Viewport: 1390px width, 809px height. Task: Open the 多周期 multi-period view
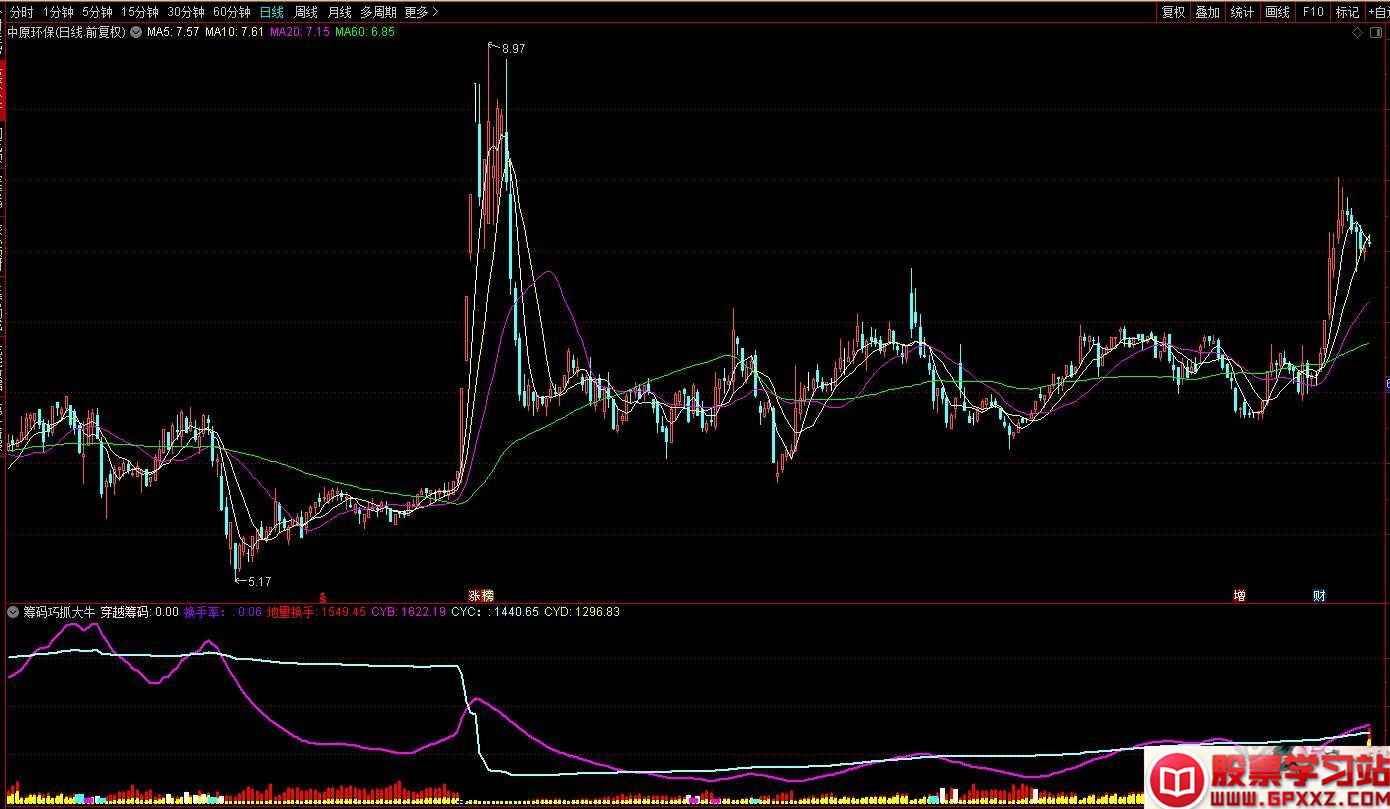378,12
